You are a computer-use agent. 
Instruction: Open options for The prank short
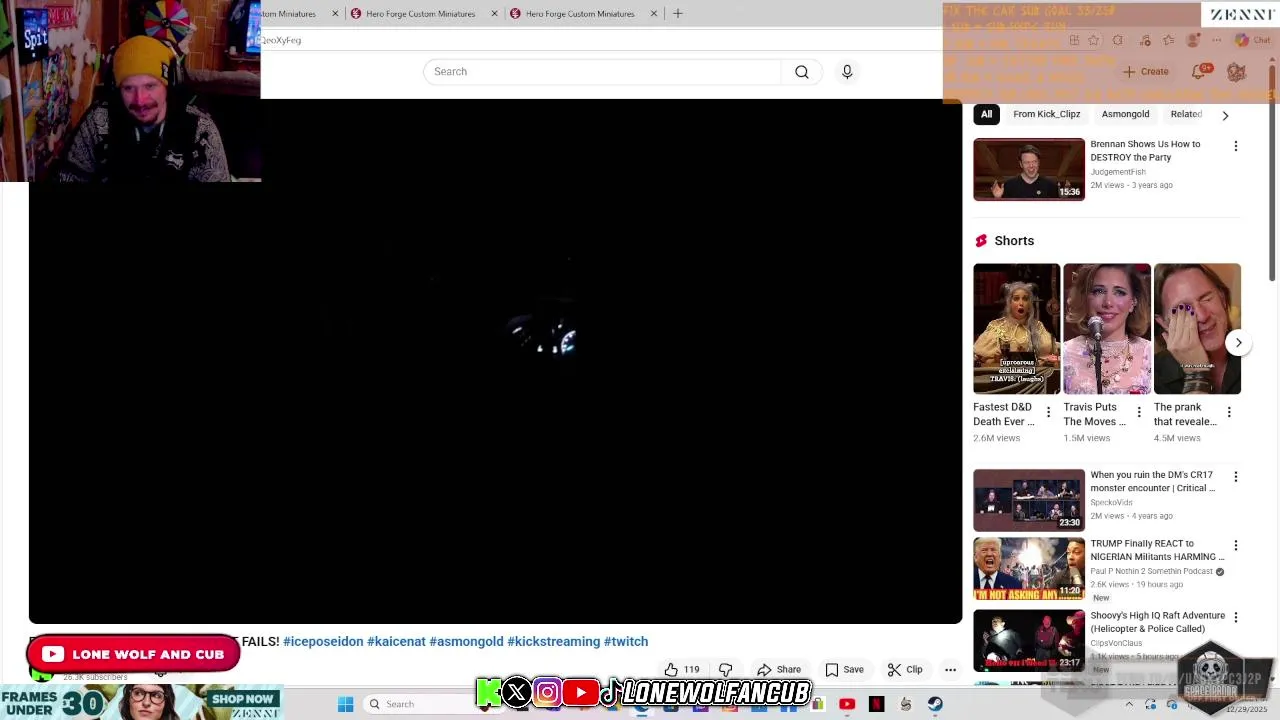(1228, 412)
